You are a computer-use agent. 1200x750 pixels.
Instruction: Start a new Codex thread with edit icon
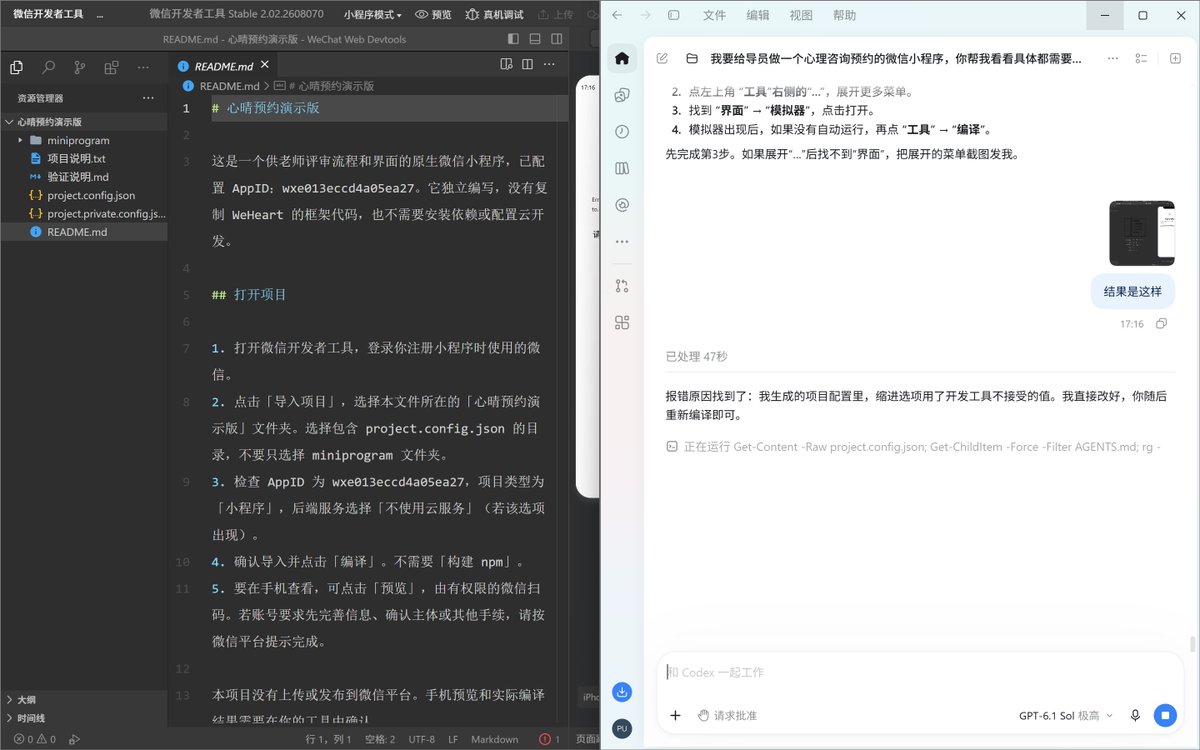click(662, 58)
